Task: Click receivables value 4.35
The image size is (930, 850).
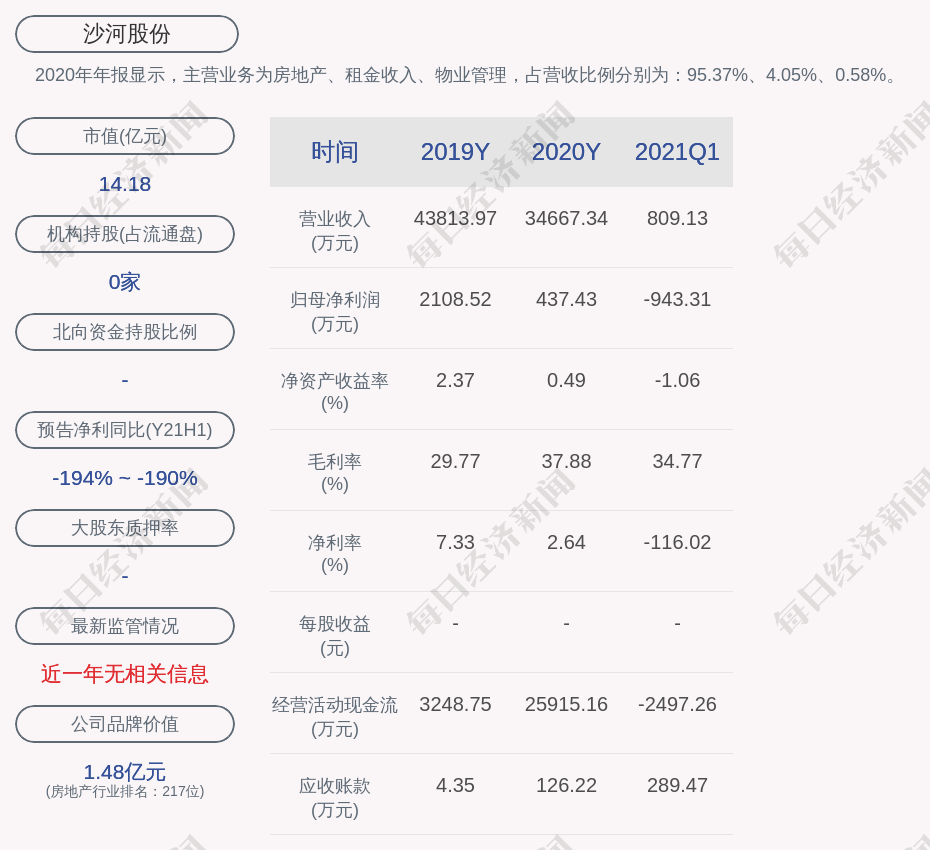Action: tap(455, 785)
